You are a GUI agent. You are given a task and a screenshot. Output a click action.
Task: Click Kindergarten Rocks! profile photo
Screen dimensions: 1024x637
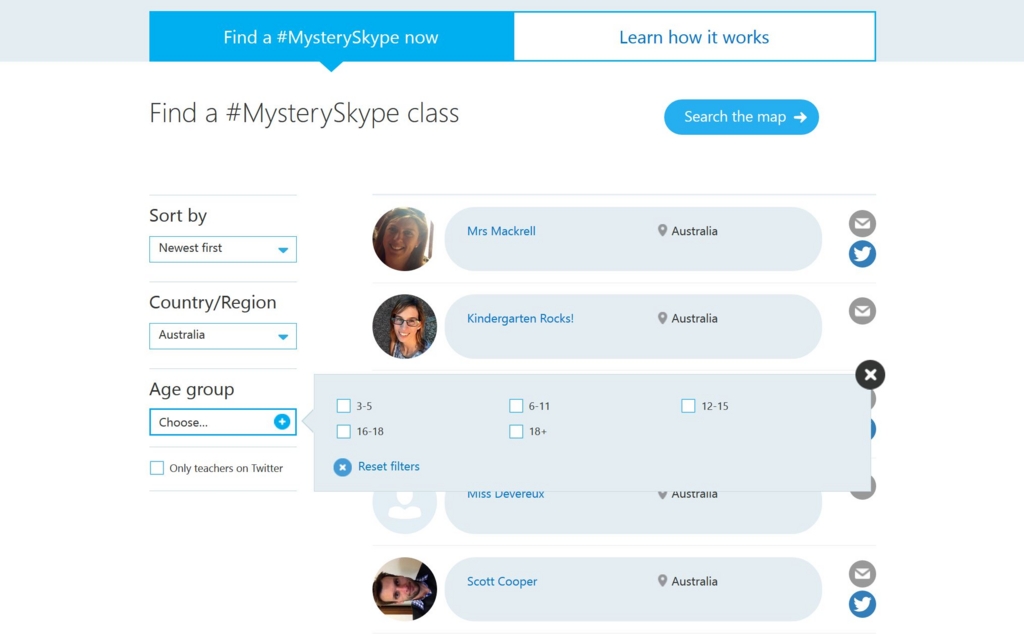click(x=404, y=326)
